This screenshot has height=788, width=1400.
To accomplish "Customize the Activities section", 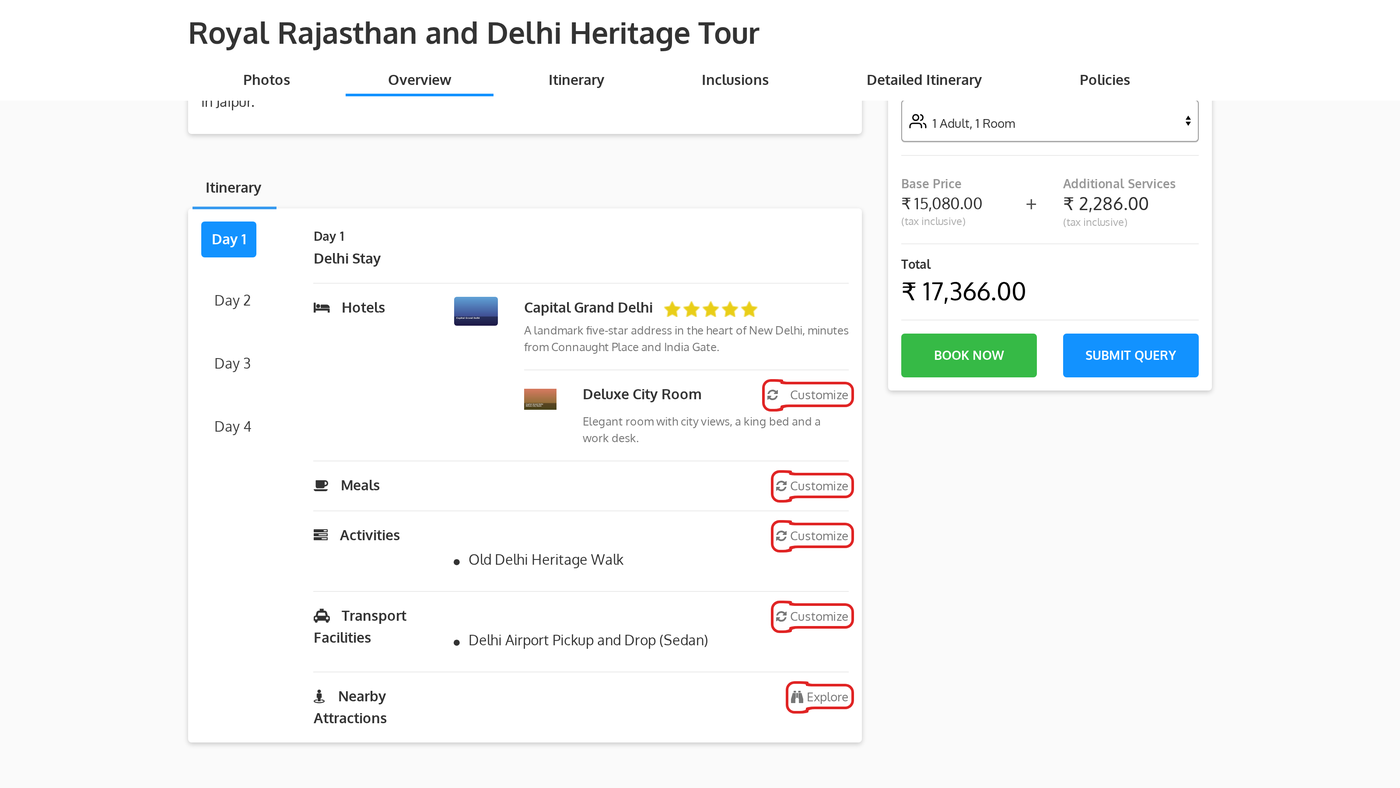I will click(812, 536).
